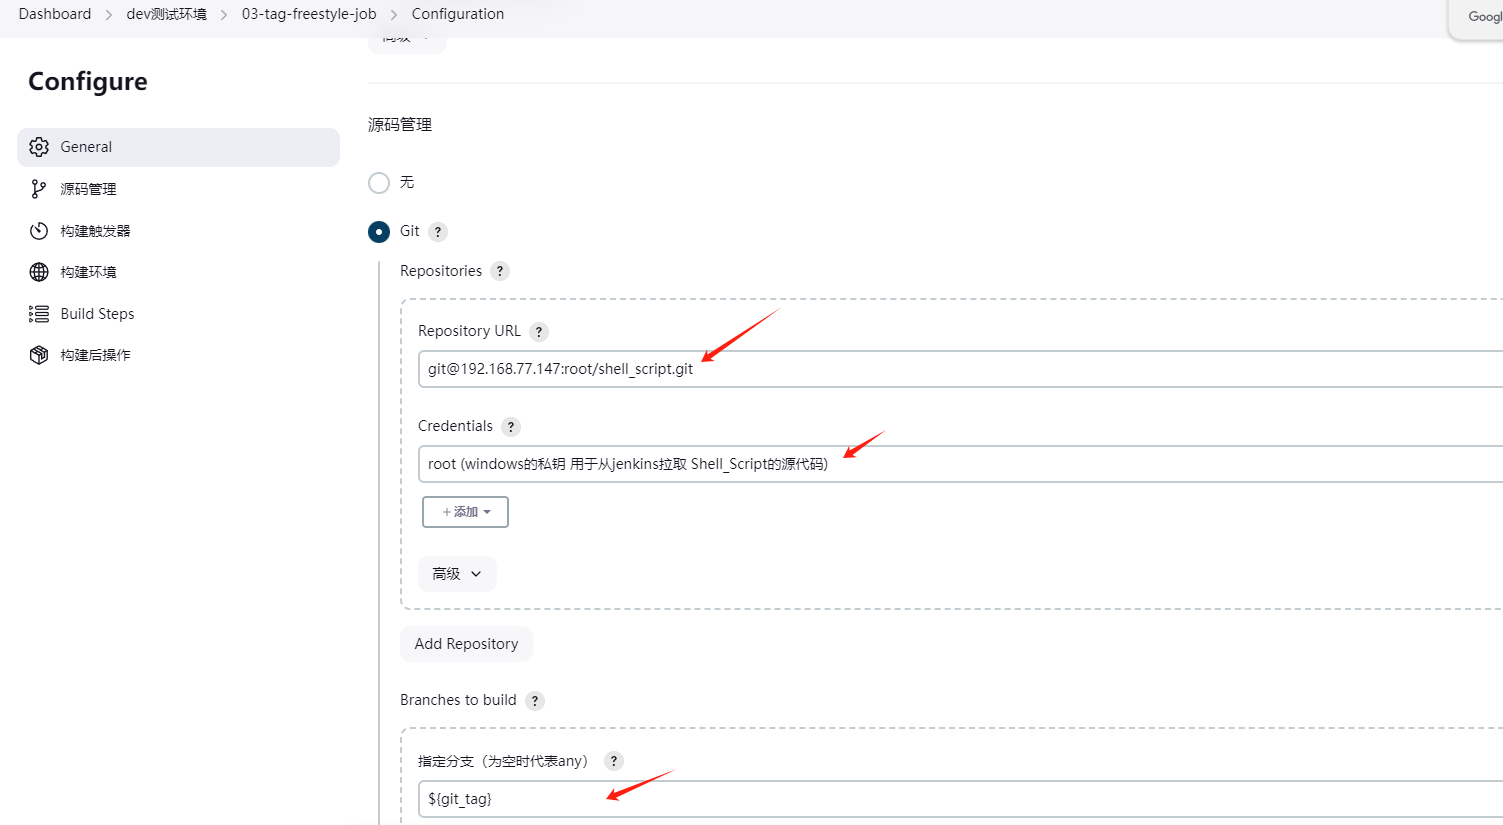The height and width of the screenshot is (825, 1503).
Task: Click the 源码管理 branch icon in sidebar
Action: pos(39,189)
